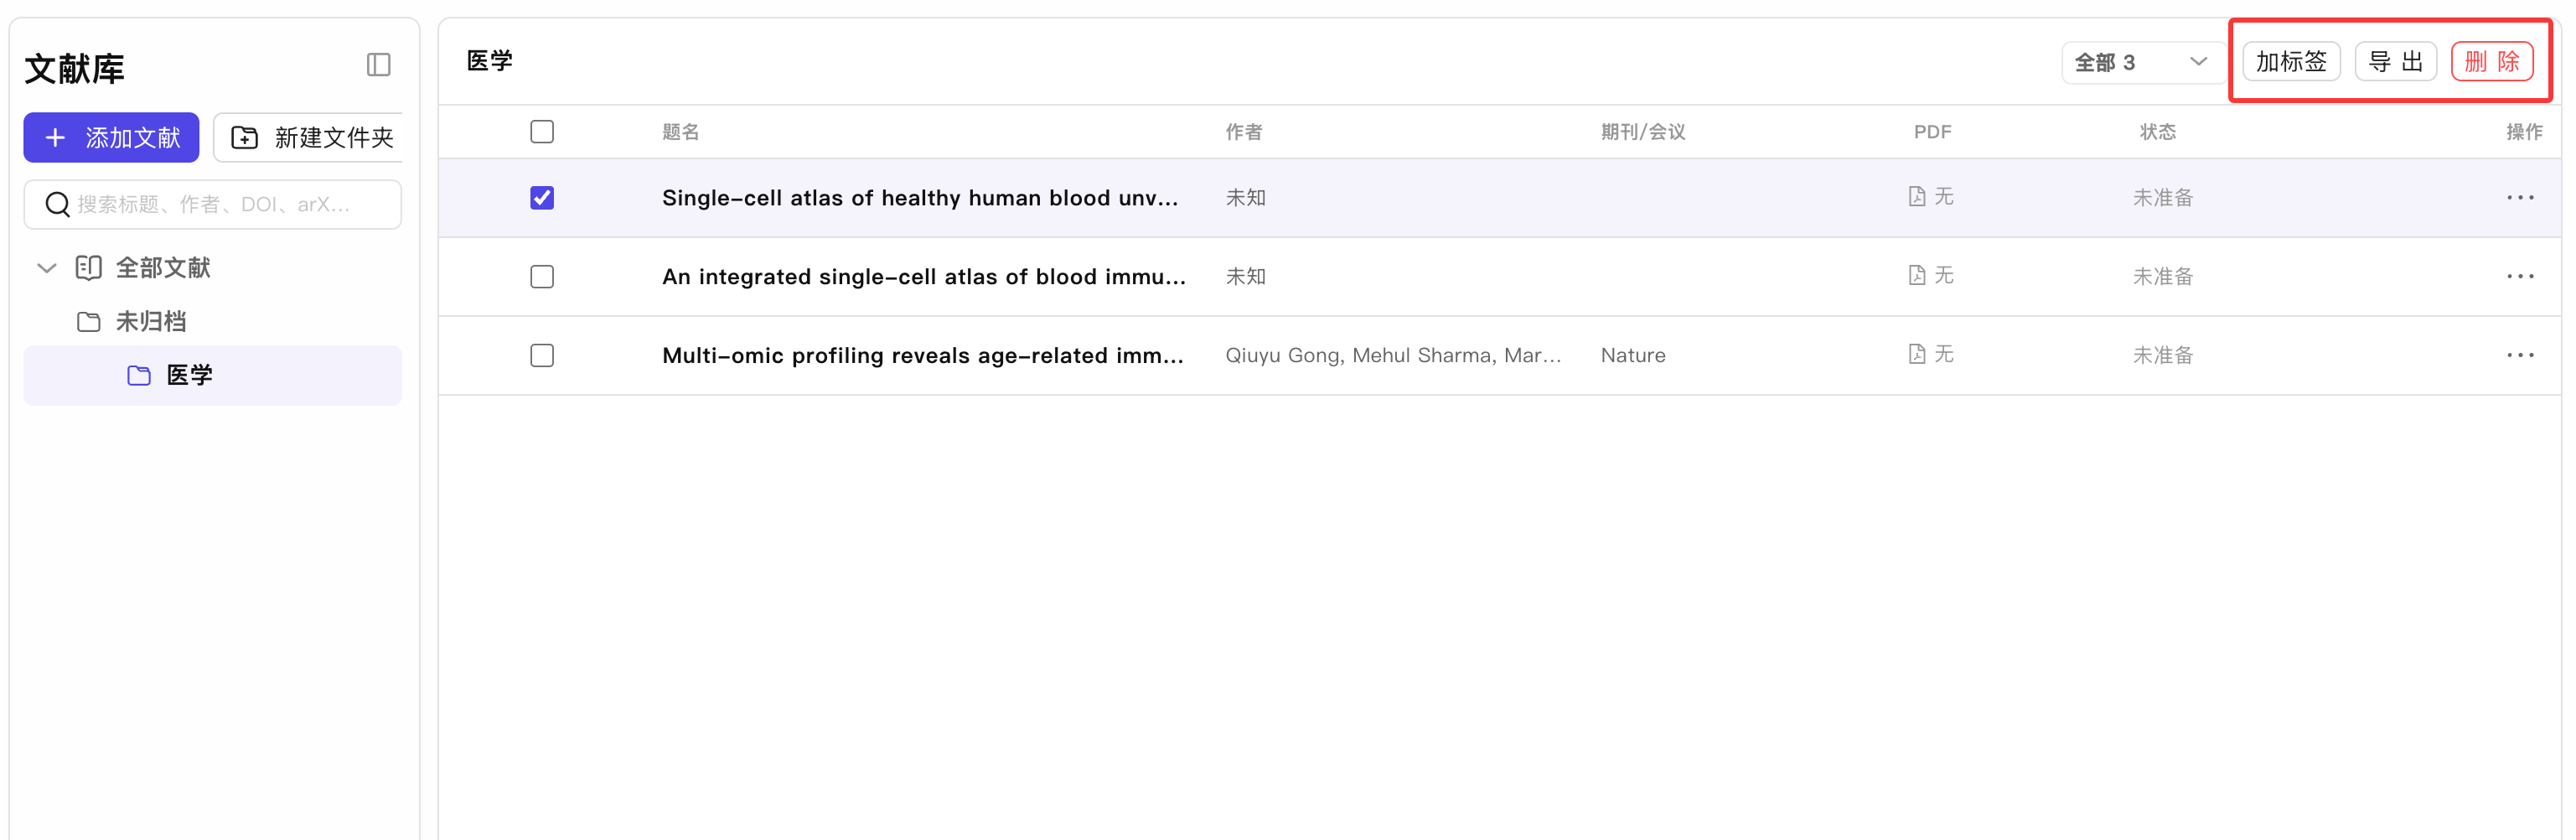
Task: Open title Multi-omic profiling reveals age-related
Action: point(923,356)
